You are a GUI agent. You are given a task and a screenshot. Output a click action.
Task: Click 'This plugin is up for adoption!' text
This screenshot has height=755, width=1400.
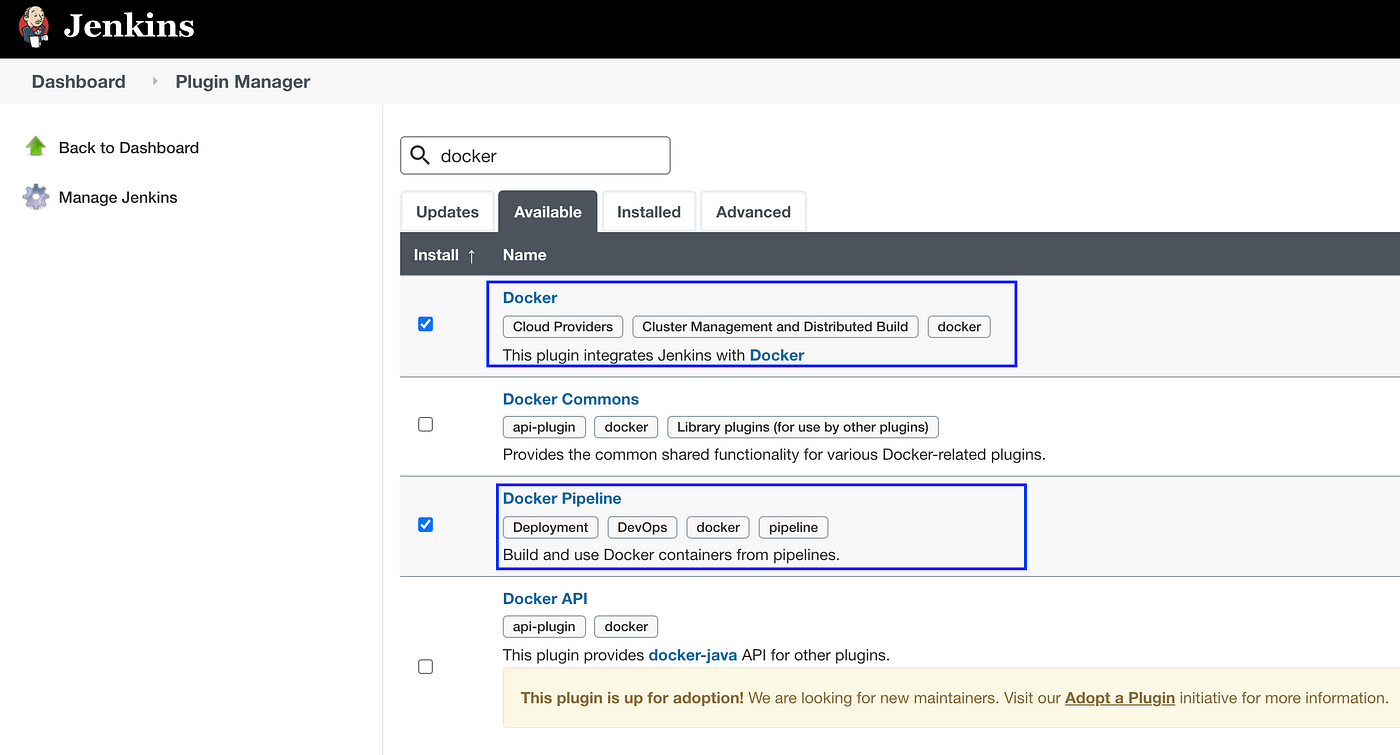(x=632, y=698)
